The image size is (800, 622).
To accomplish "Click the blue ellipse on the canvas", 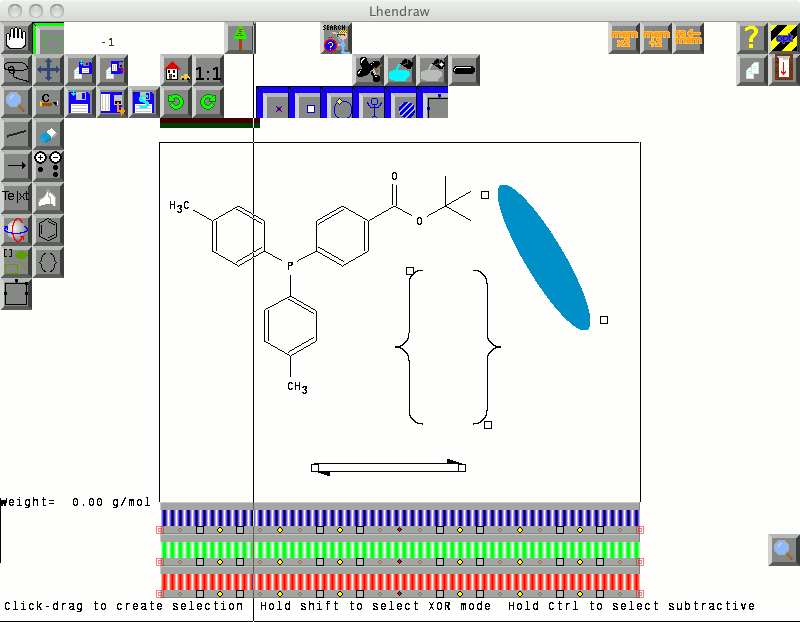I will point(543,255).
